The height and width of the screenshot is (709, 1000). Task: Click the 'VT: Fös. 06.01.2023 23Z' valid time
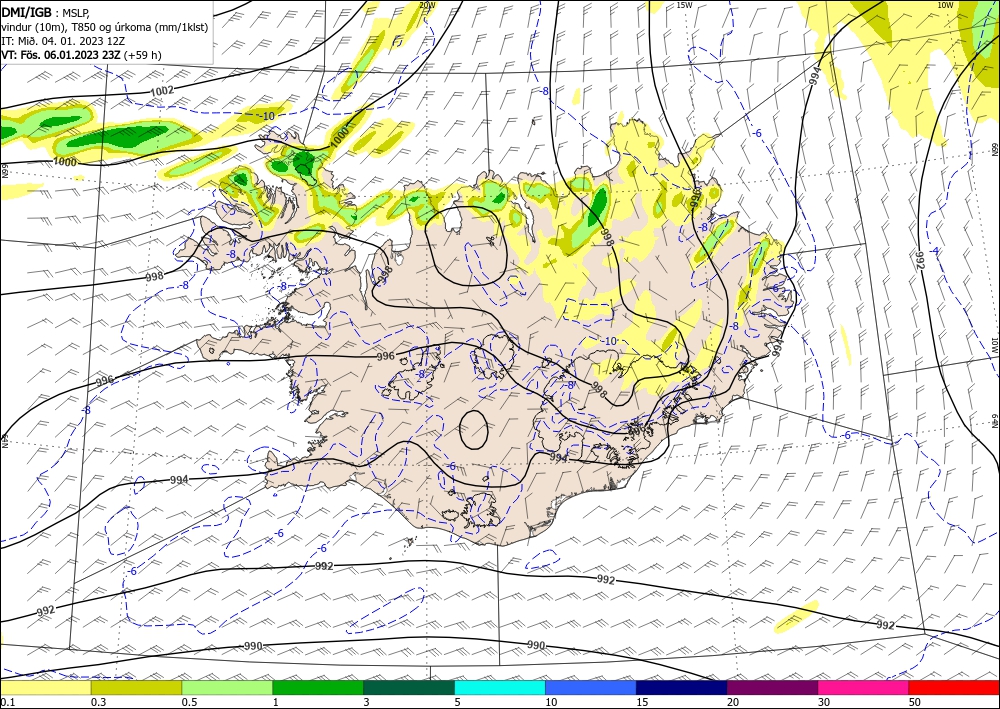[x=61, y=55]
